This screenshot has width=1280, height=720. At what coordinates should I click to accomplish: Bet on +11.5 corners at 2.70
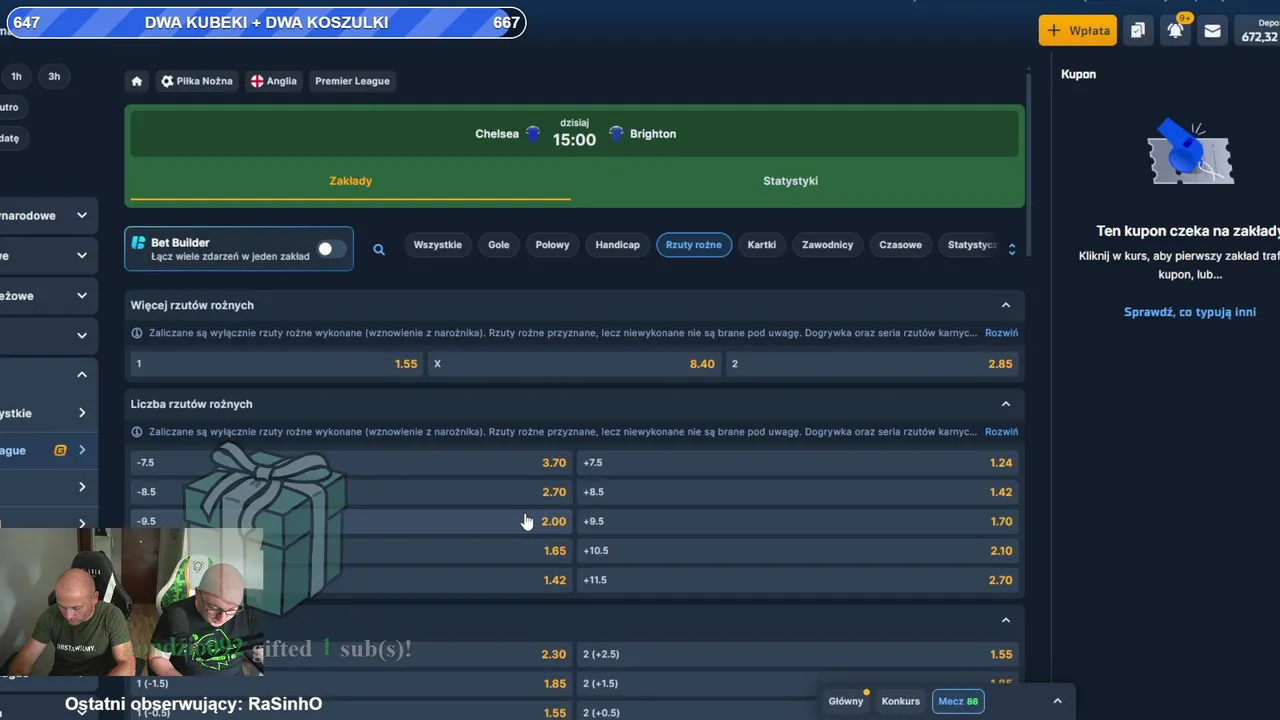(x=799, y=580)
